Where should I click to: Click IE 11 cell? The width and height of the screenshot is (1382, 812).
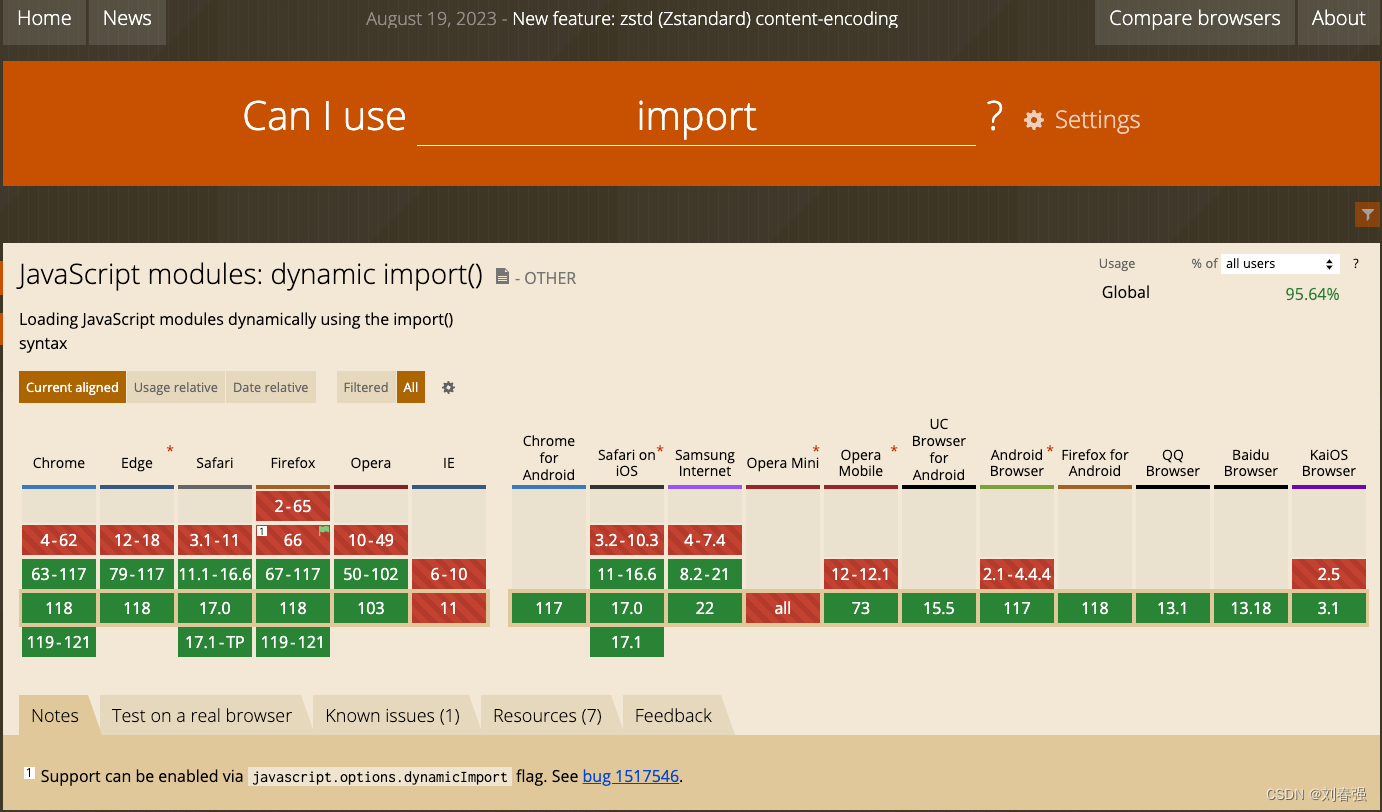pos(449,608)
